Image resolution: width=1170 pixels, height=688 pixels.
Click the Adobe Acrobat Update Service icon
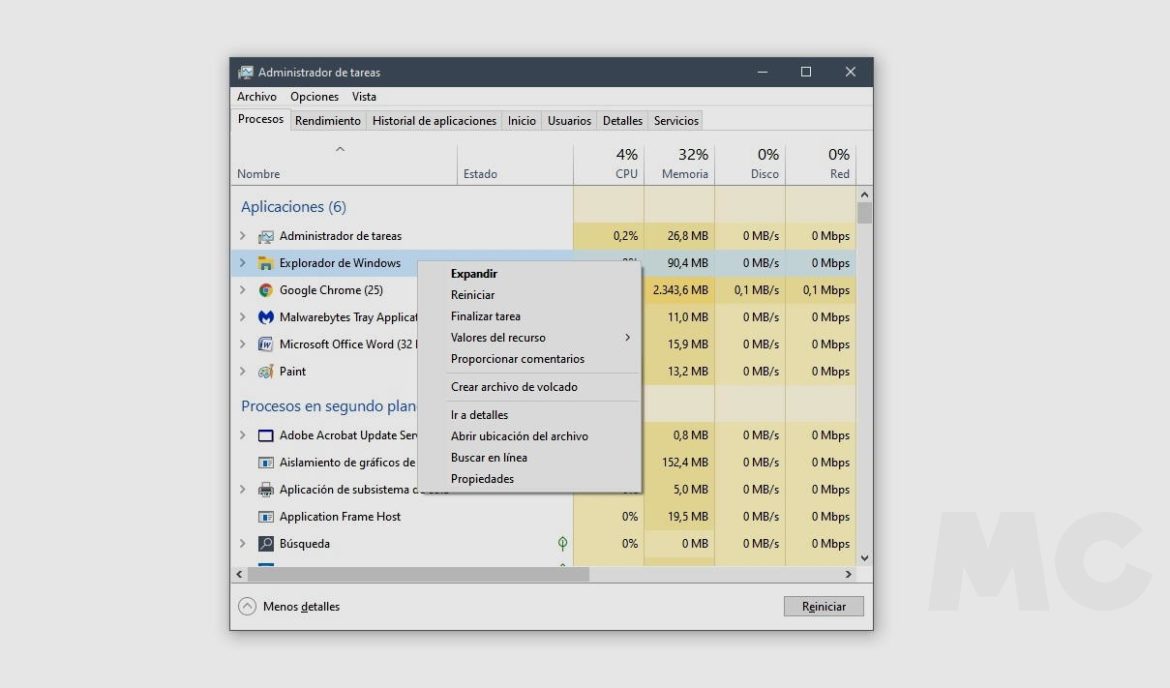coord(266,436)
